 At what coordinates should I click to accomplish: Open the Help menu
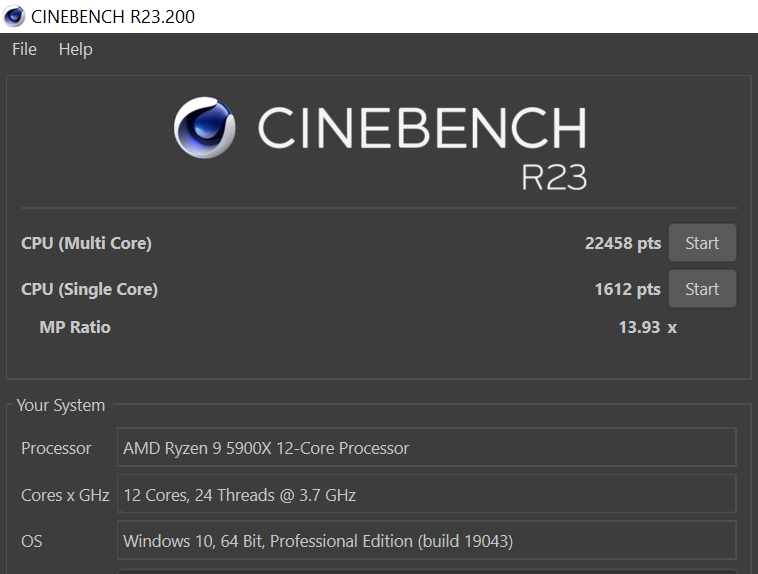click(x=75, y=49)
